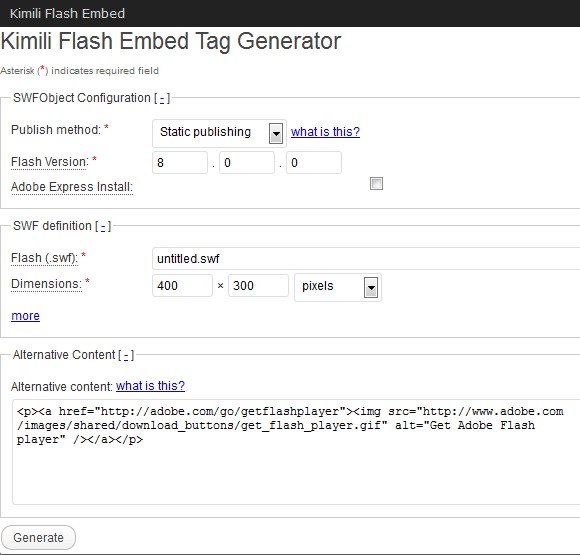580x555 pixels.
Task: Click inside the Alternative content textarea
Action: pyautogui.click(x=296, y=452)
